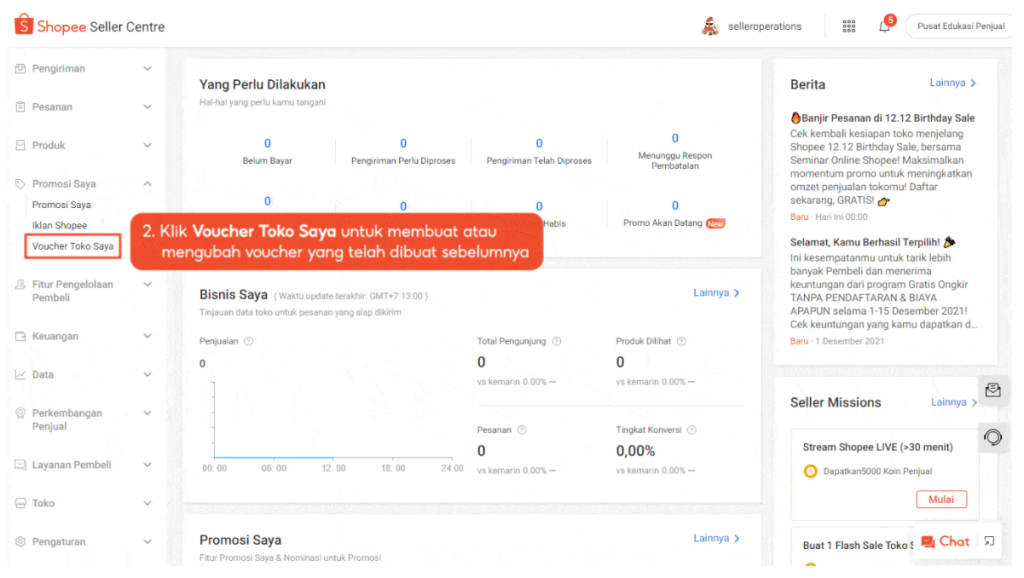Viewport: 1024px width, 578px height.
Task: Click Lainnya link in Promosi Saya section
Action: click(716, 539)
